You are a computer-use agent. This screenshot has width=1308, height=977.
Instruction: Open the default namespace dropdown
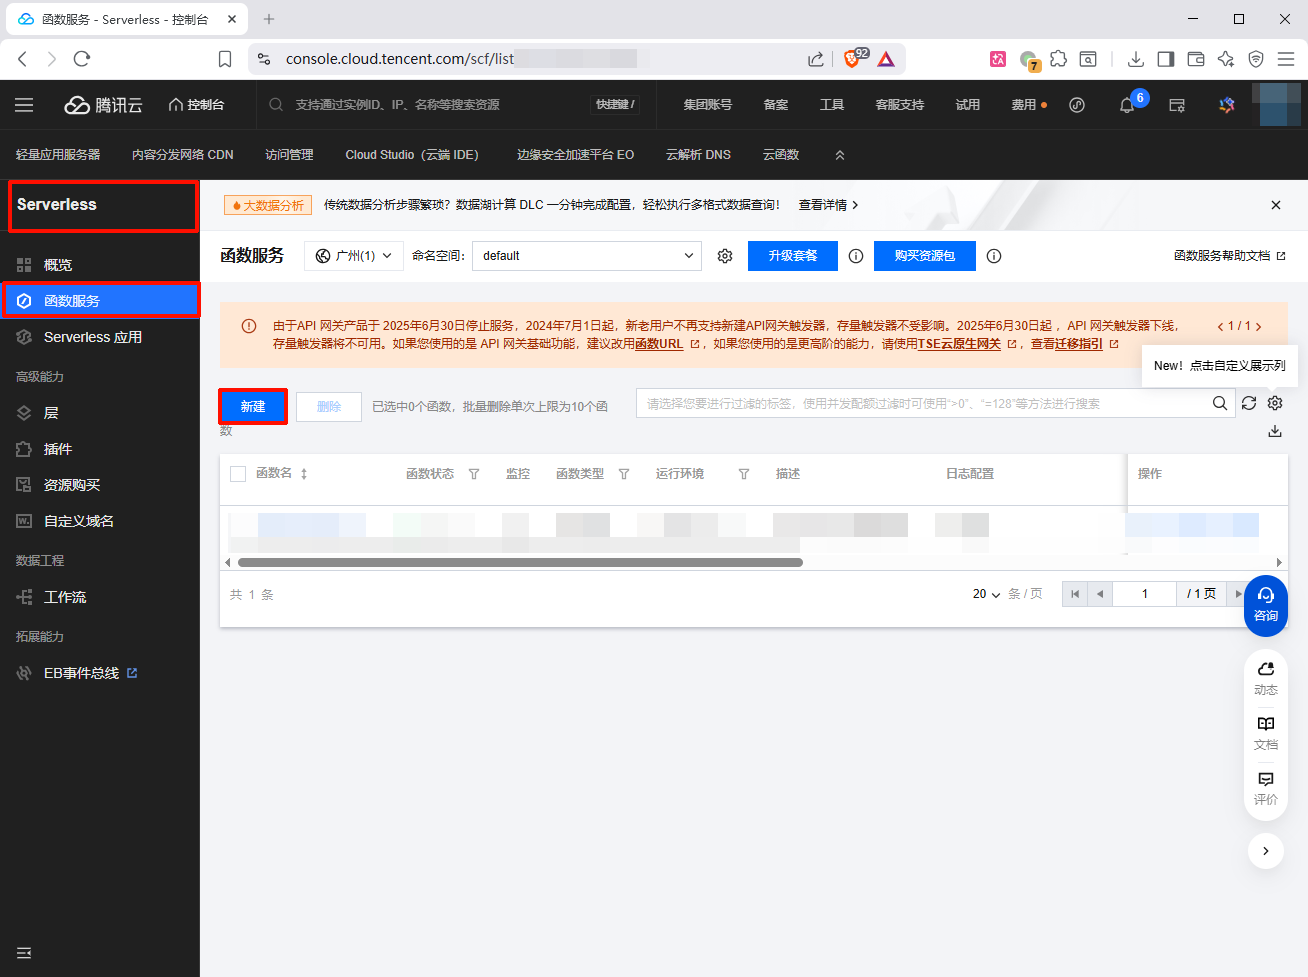tap(587, 256)
